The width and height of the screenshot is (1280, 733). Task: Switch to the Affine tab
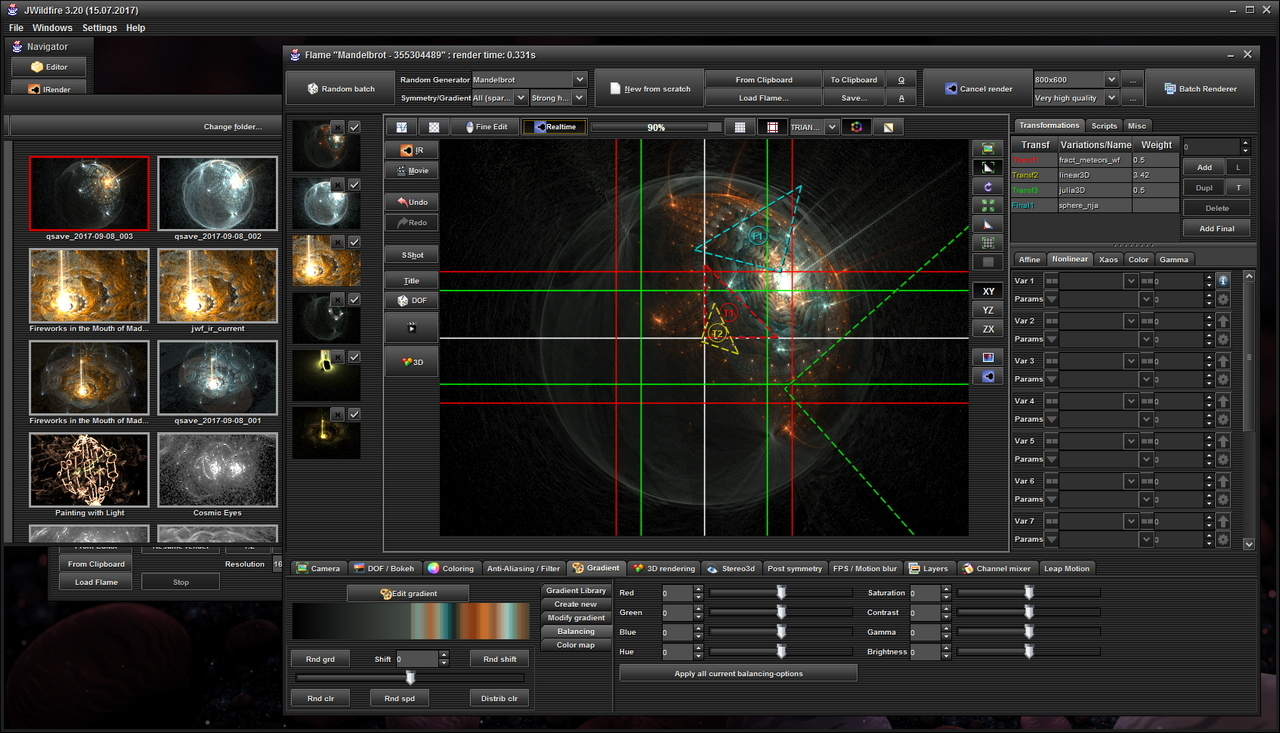click(x=1029, y=259)
